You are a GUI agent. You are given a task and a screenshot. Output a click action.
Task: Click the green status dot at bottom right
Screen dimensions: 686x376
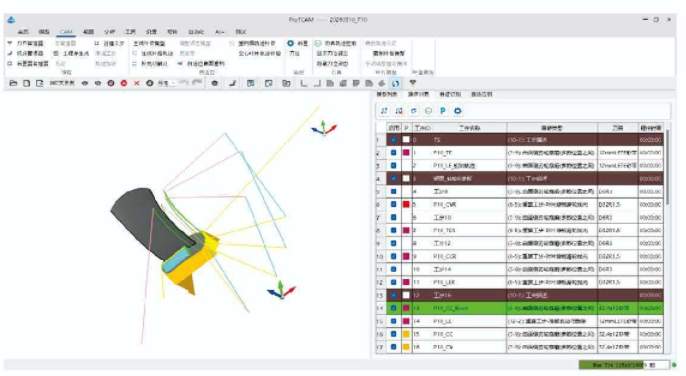(x=674, y=365)
